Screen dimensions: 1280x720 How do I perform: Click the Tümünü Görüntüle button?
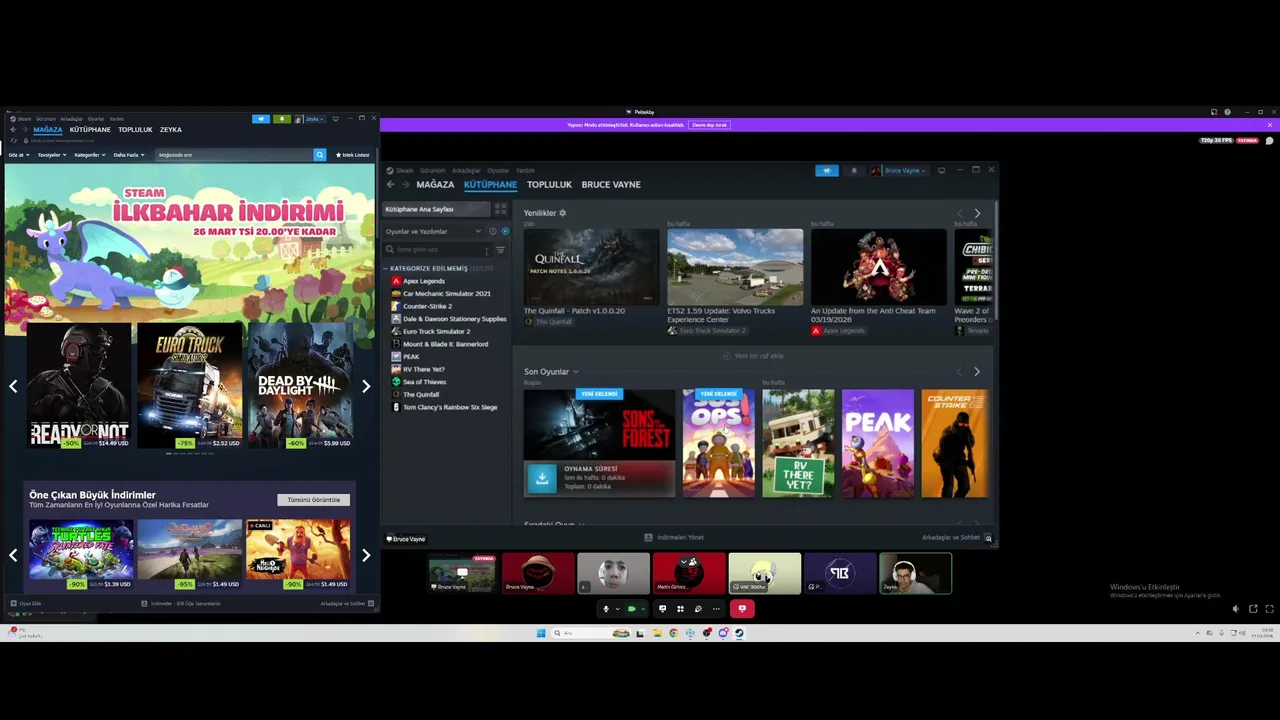tap(313, 499)
